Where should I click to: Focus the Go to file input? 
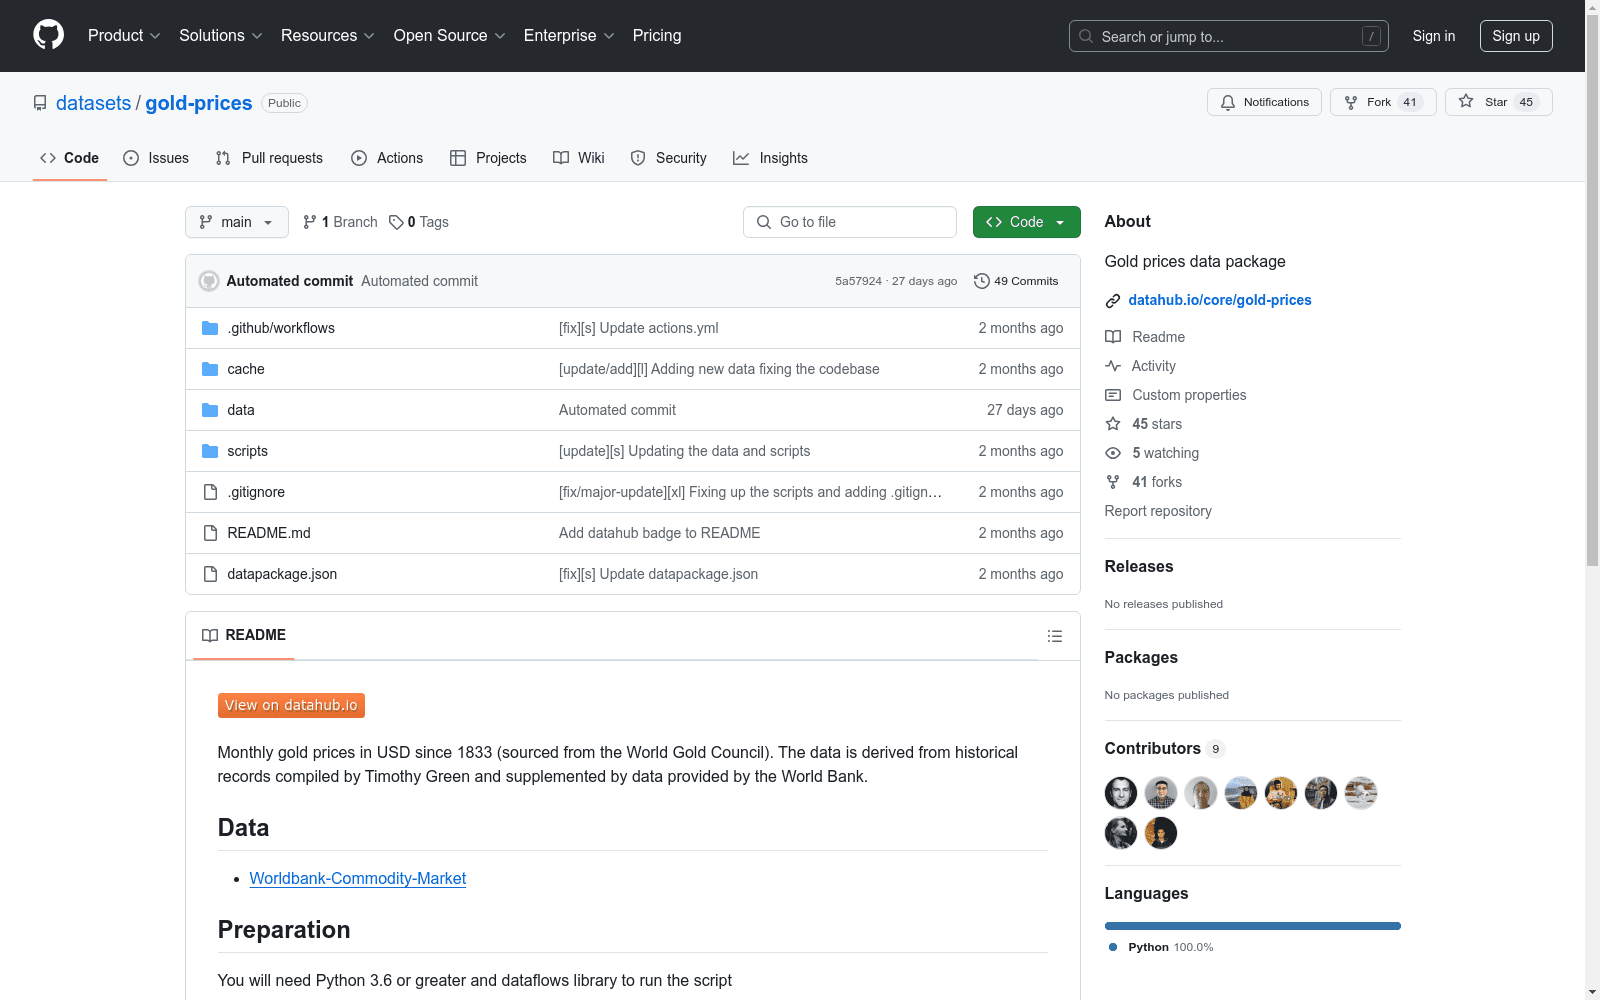coord(850,222)
